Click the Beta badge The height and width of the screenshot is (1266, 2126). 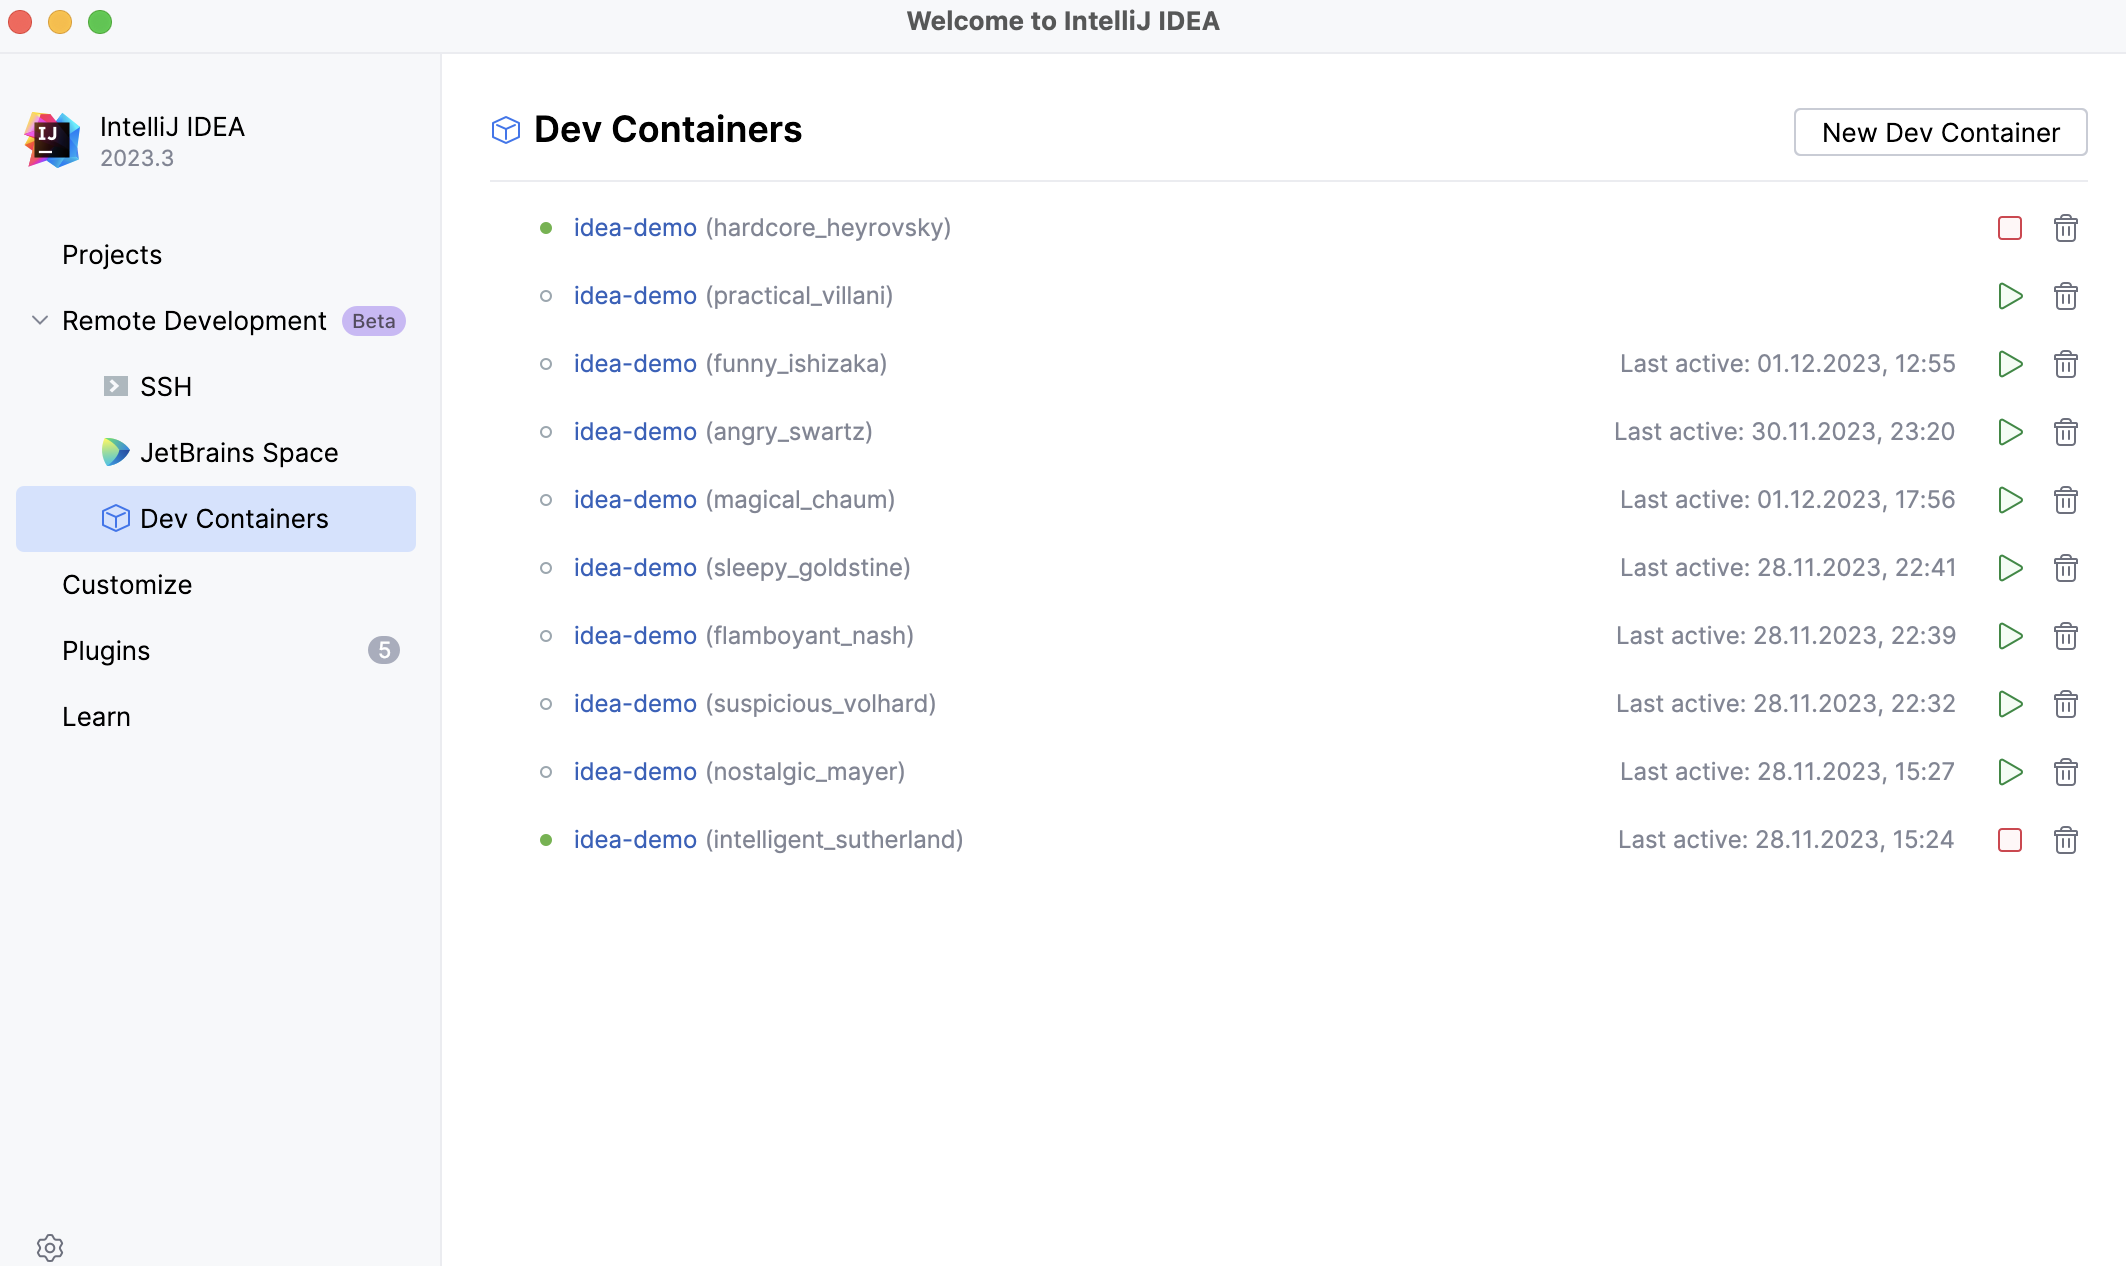tap(374, 321)
